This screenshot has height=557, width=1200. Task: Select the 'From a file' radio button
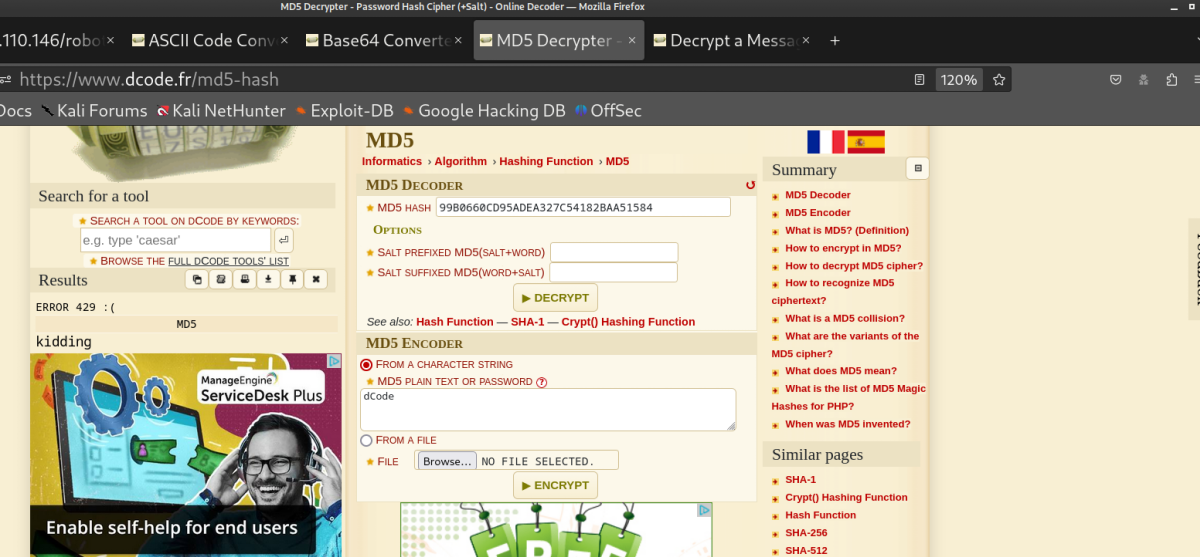(366, 440)
